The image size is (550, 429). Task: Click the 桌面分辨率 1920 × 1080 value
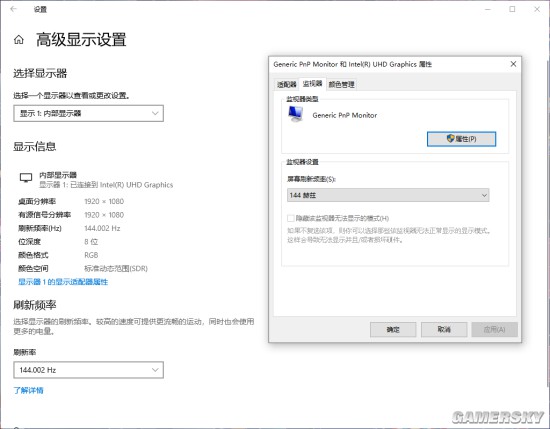click(x=104, y=201)
